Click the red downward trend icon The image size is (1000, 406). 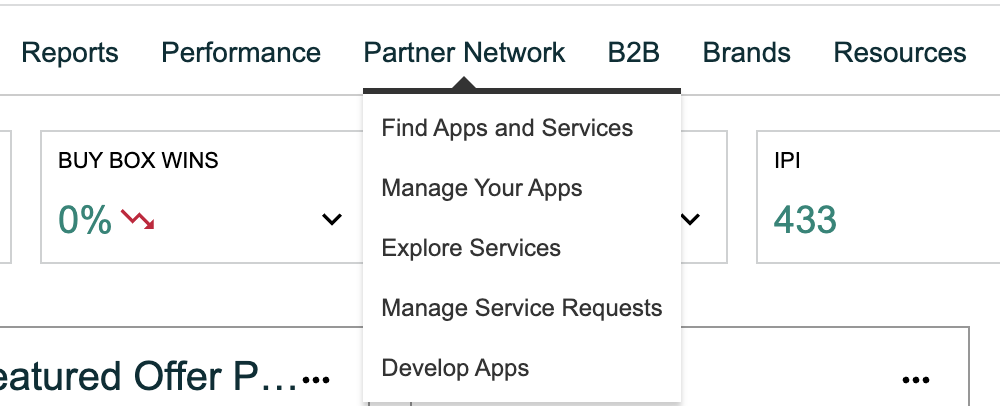tap(138, 219)
